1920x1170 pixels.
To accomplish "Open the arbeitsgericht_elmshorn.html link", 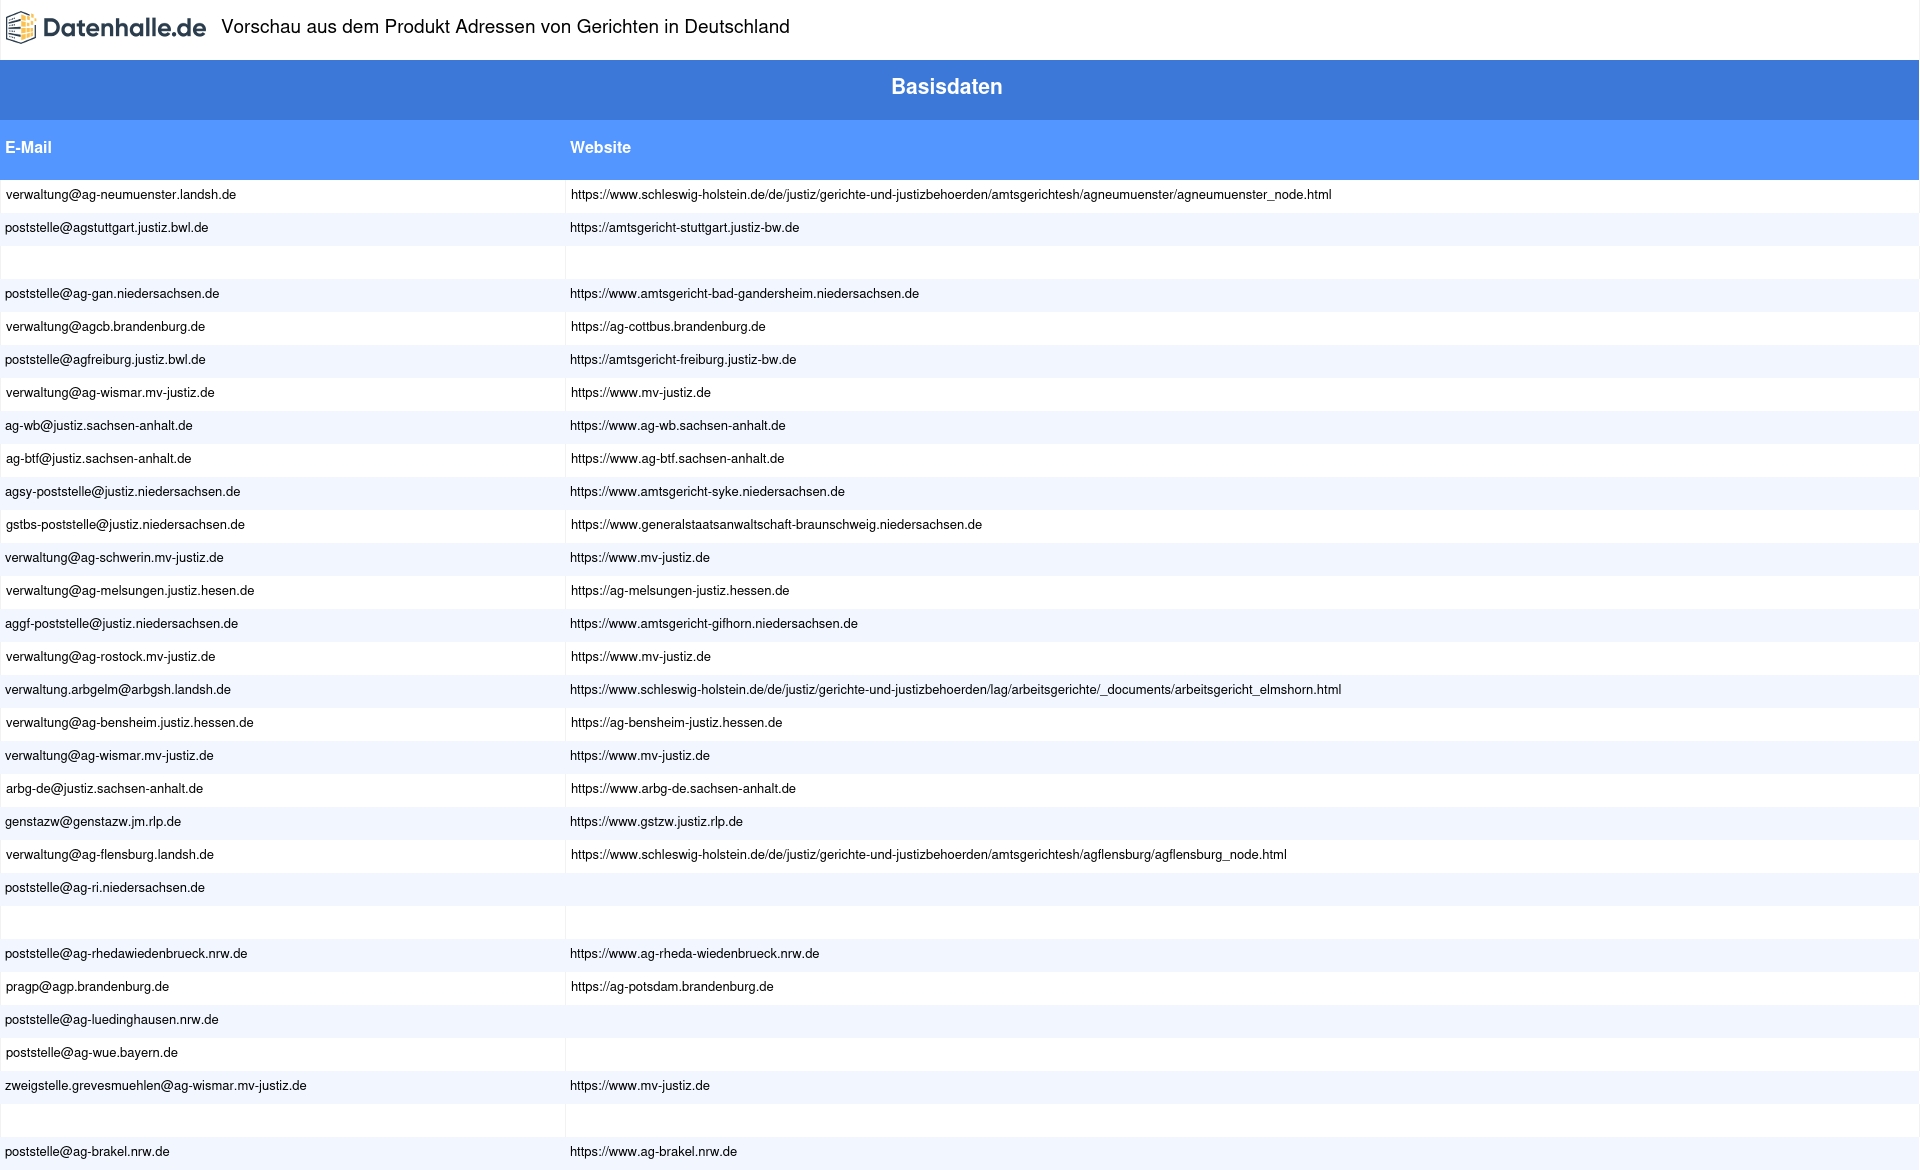I will pos(955,690).
